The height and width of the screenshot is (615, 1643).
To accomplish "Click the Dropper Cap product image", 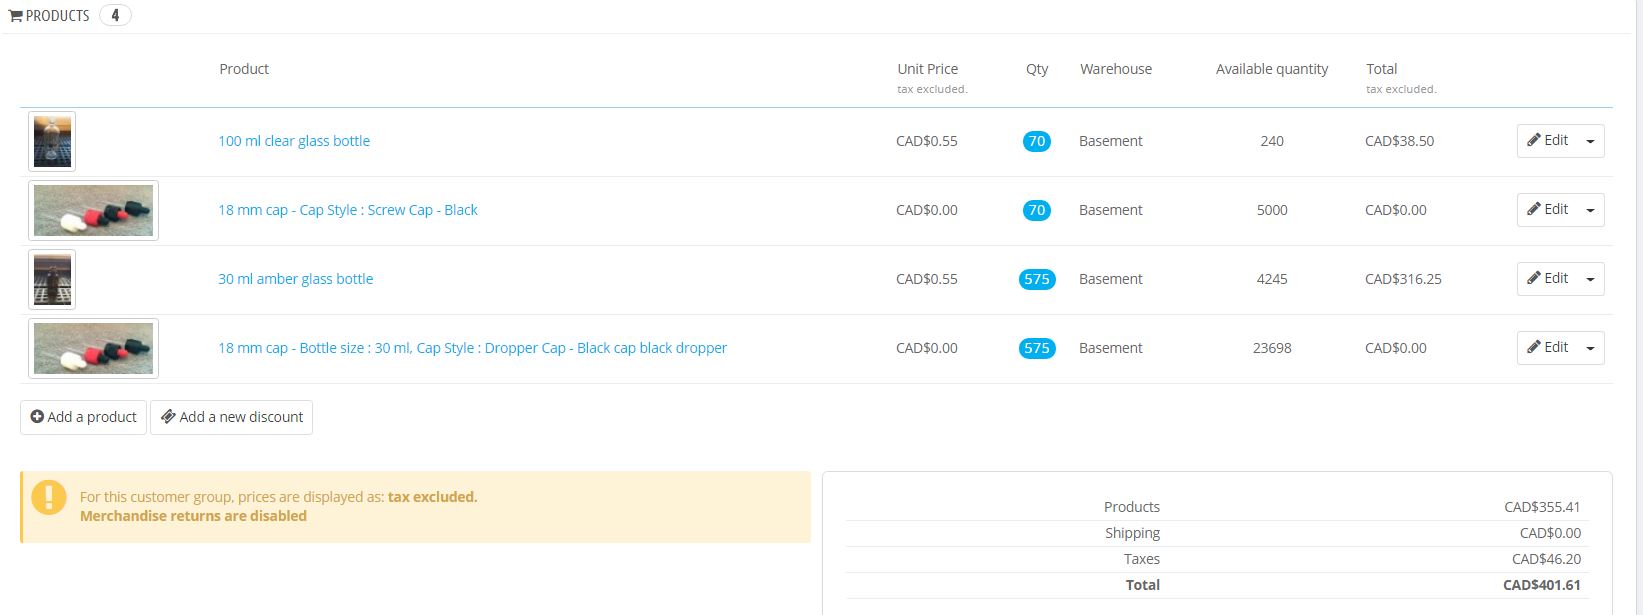I will 93,348.
